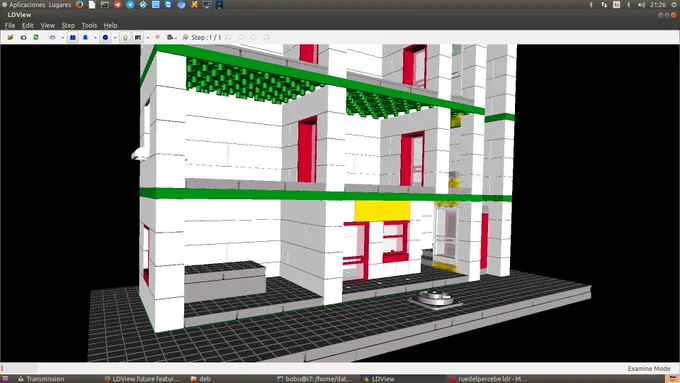Reload the model using green refresh icon

click(x=36, y=37)
